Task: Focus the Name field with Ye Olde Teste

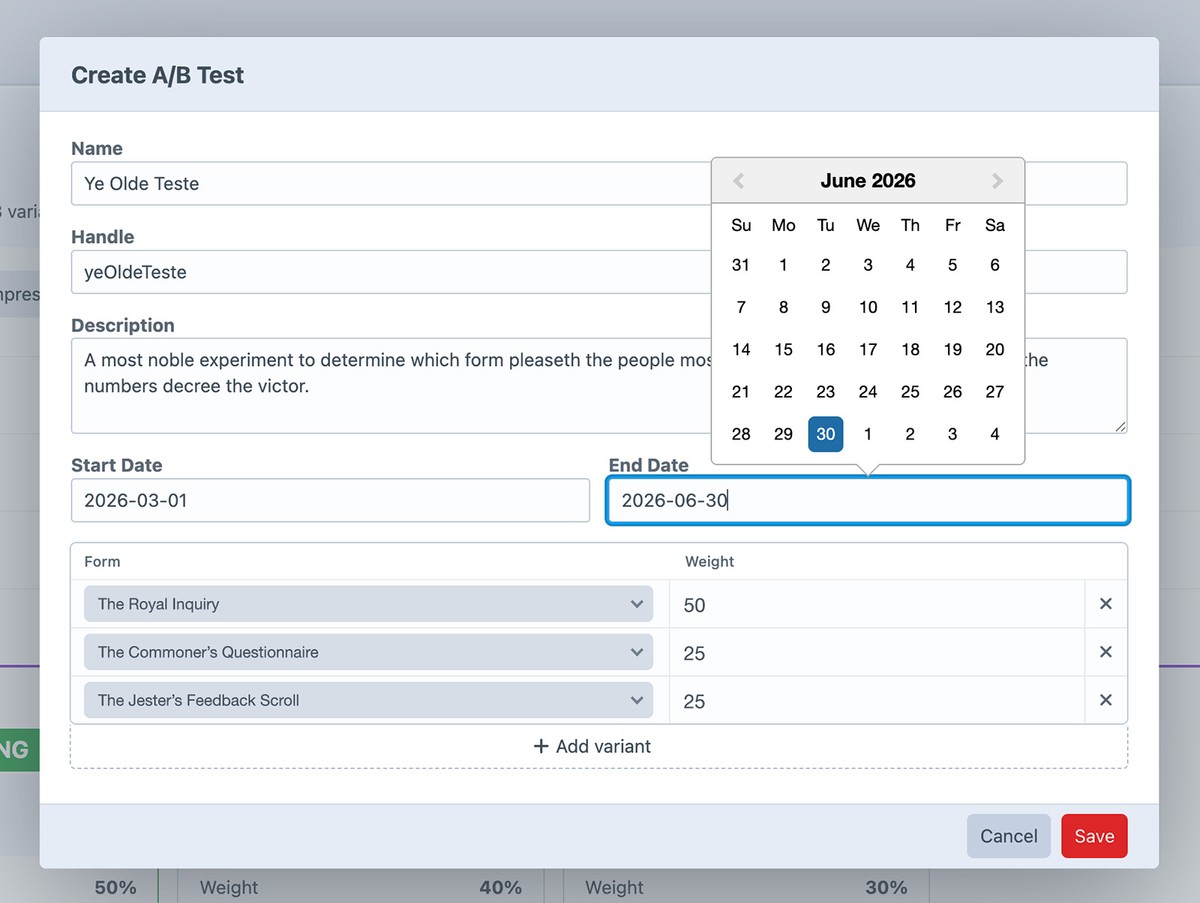Action: (599, 184)
